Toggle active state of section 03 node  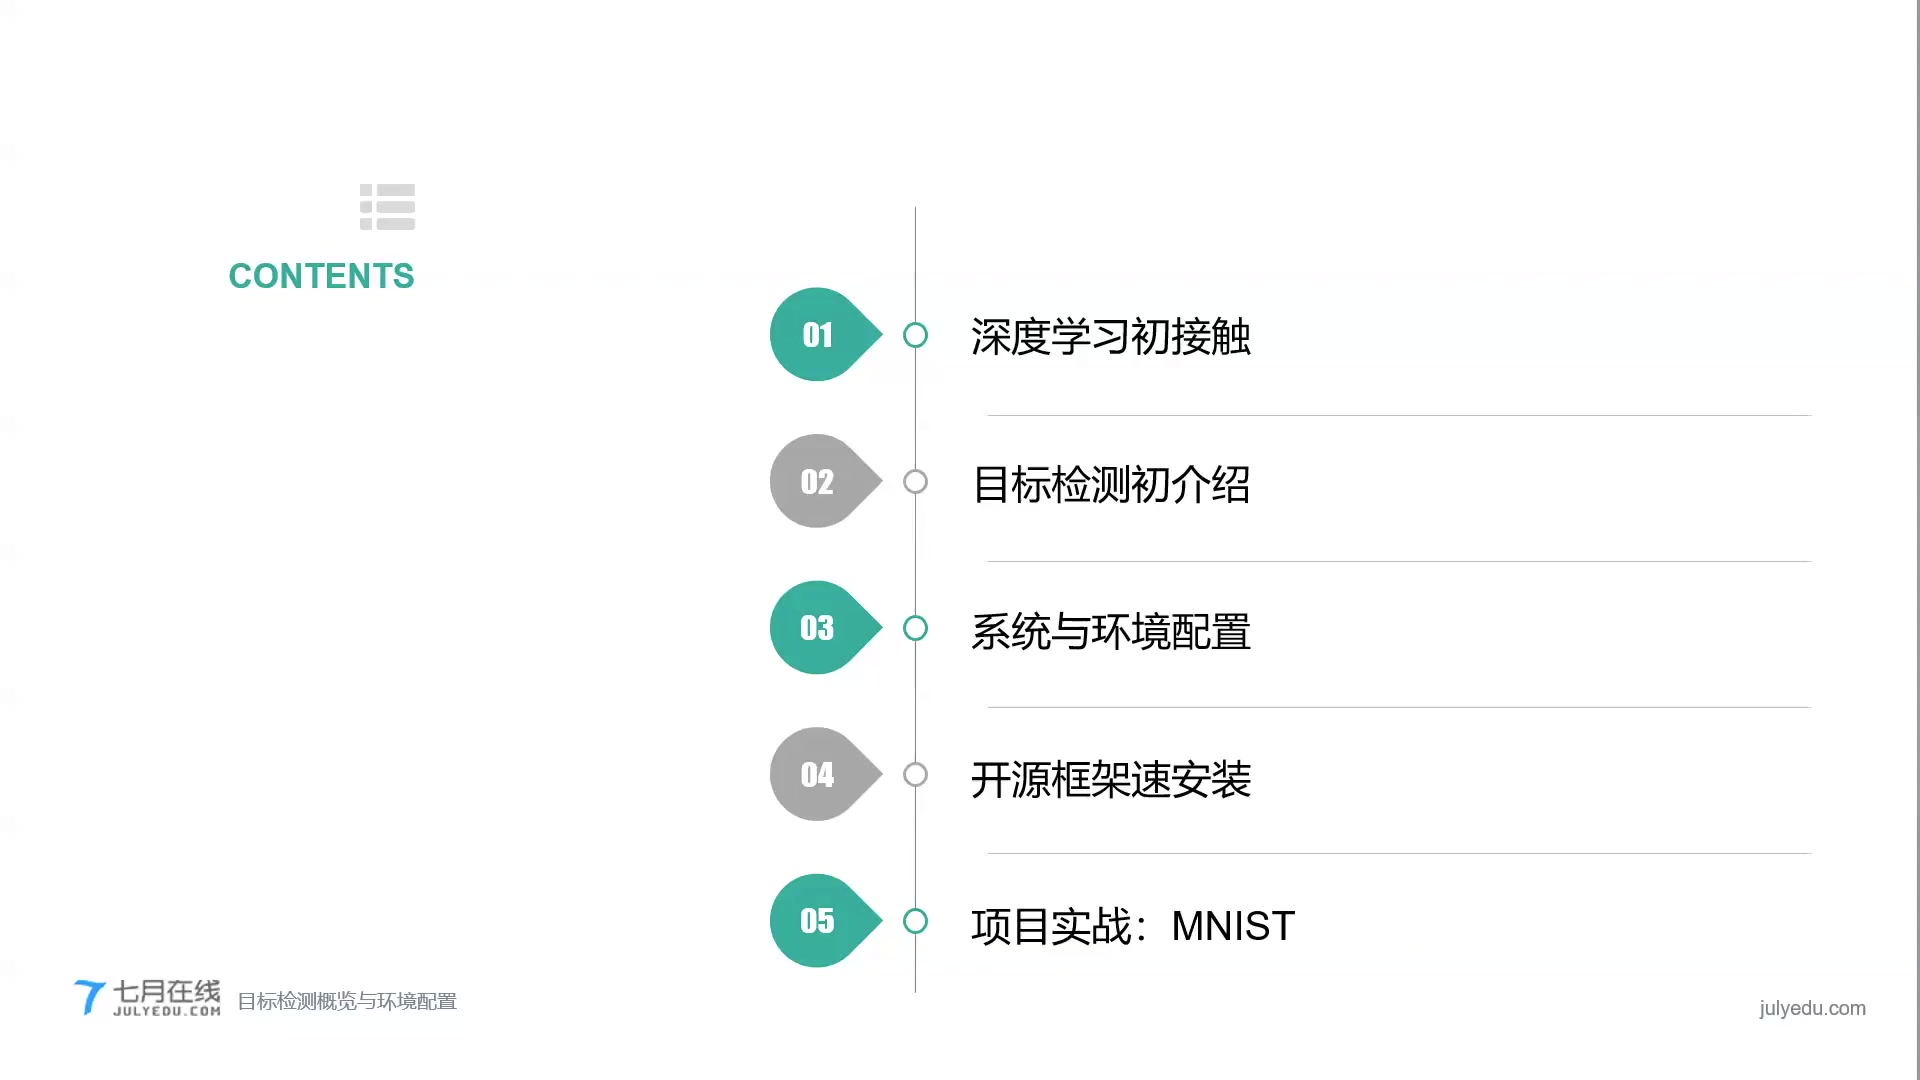point(915,628)
